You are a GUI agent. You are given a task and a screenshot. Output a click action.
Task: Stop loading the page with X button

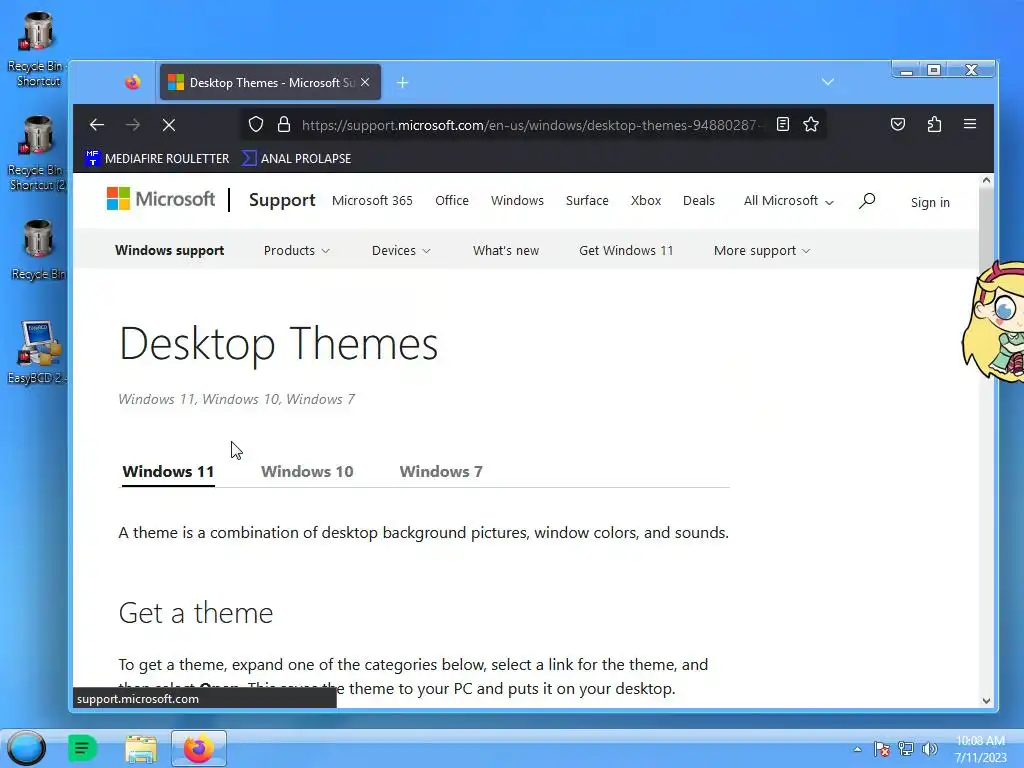[168, 125]
